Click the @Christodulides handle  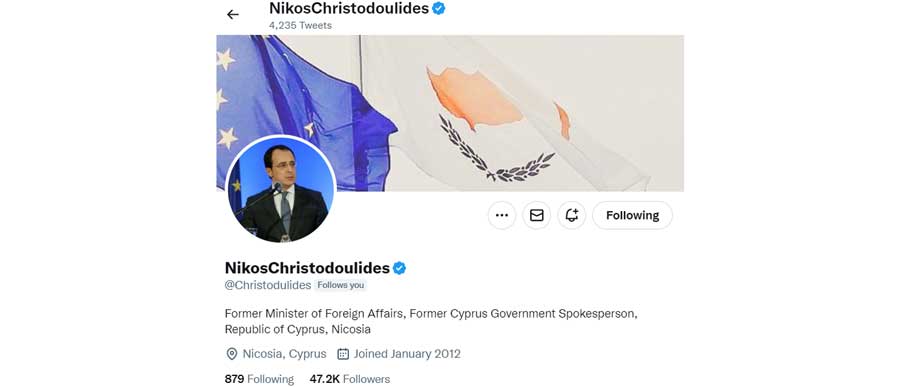tap(267, 285)
